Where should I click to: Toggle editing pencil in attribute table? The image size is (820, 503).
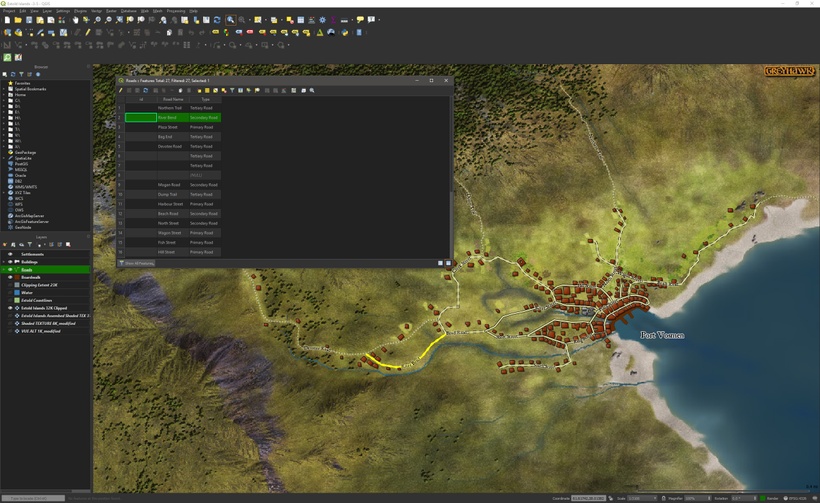click(x=121, y=90)
